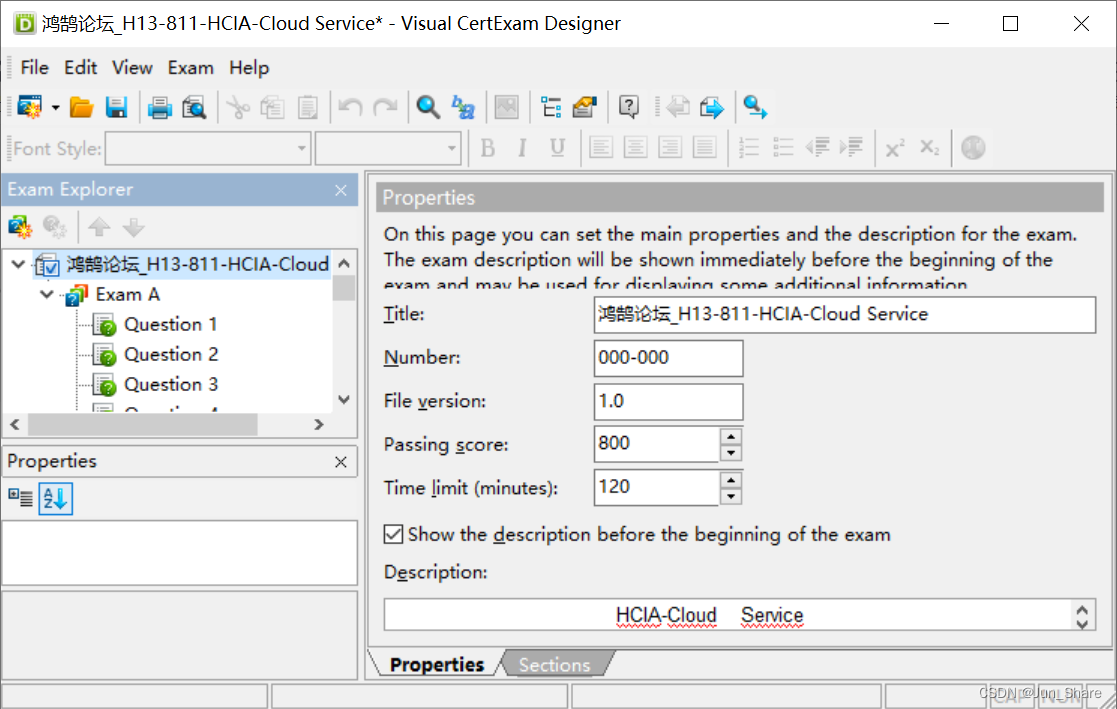Screen dimensions: 1117x709
Task: Open the Exam menu
Action: coord(190,68)
